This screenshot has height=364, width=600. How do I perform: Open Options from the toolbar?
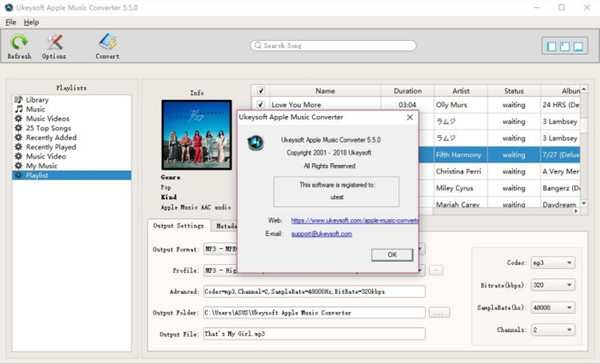click(54, 46)
